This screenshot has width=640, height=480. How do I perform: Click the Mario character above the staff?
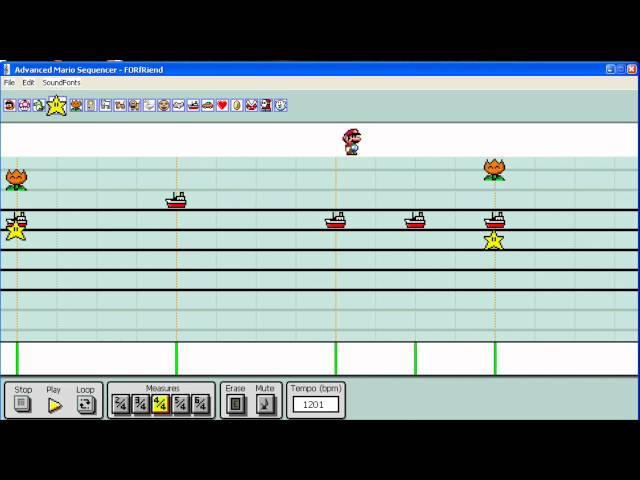click(351, 142)
